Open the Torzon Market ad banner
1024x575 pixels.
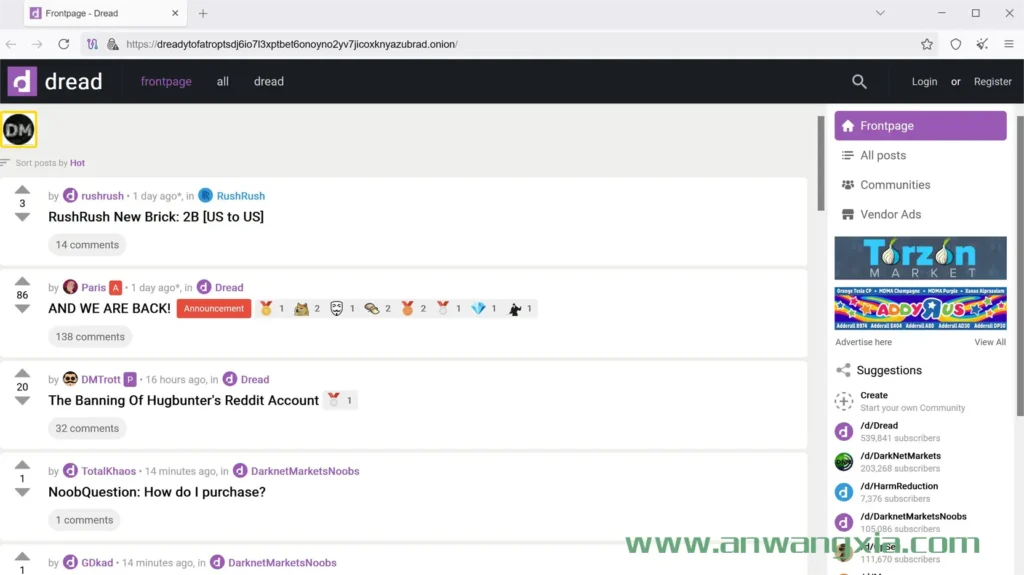[x=920, y=258]
